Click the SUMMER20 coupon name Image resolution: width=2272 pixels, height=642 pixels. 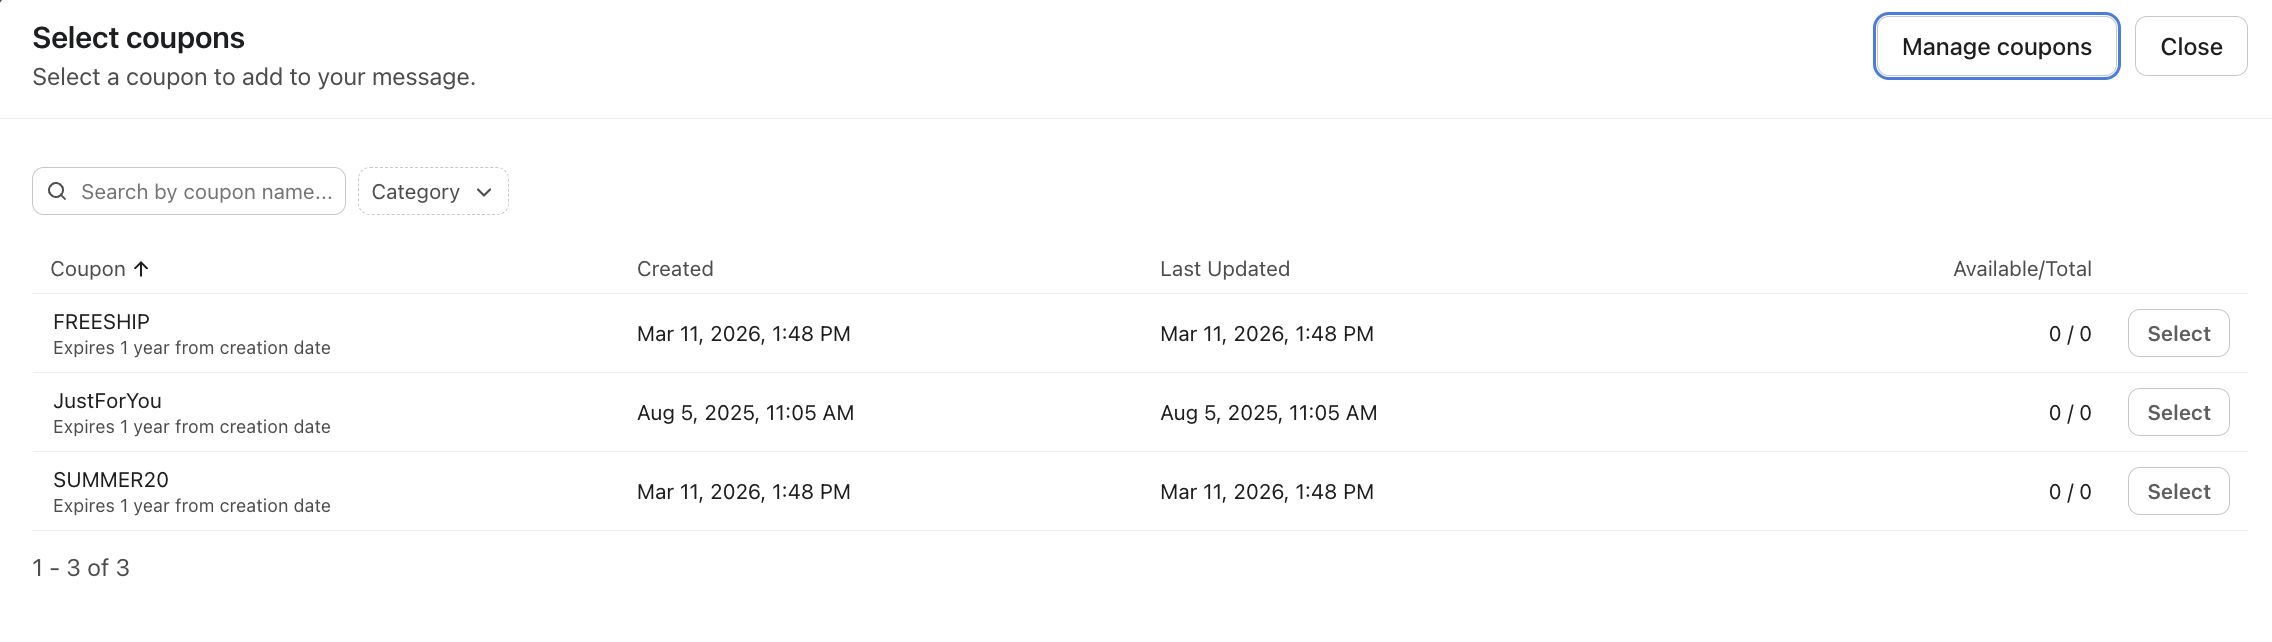coord(111,480)
